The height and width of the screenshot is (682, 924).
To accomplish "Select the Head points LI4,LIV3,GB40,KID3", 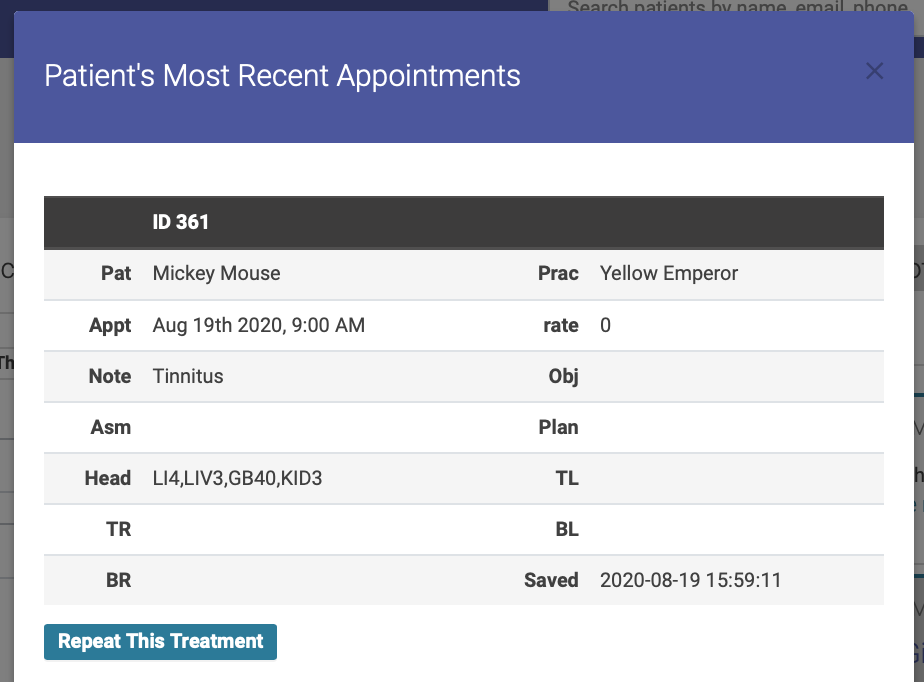I will (x=237, y=478).
